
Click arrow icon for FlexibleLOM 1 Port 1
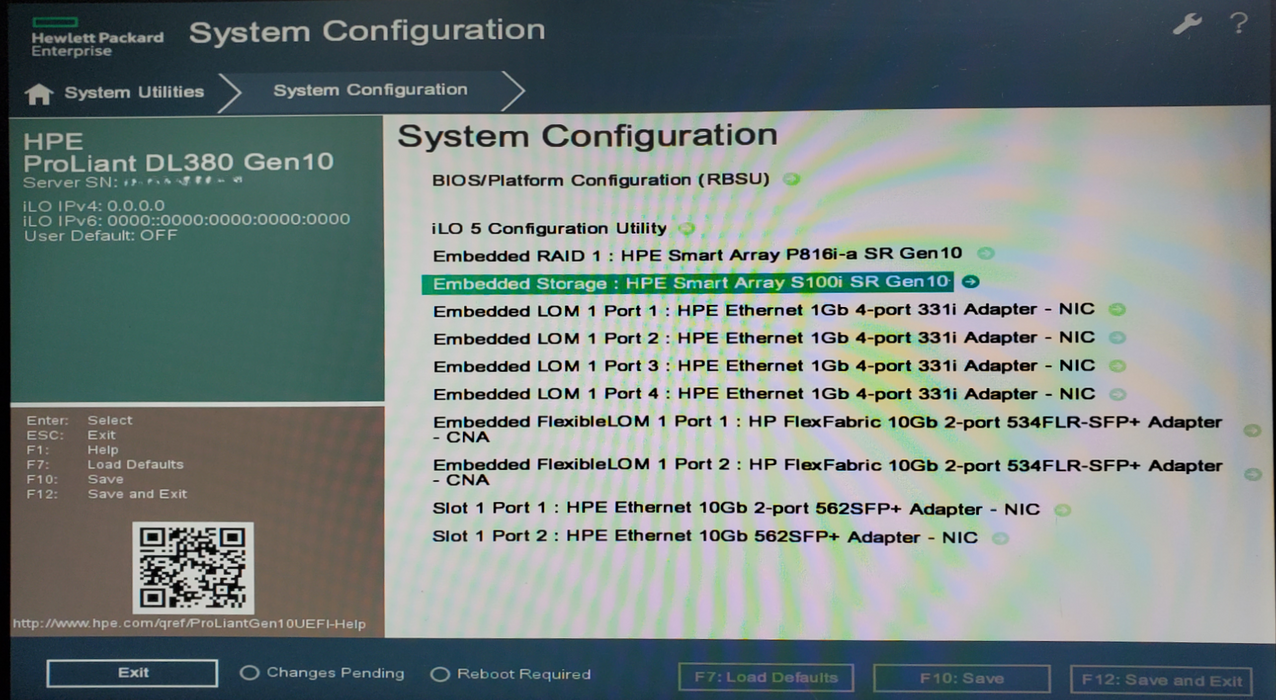pyautogui.click(x=1251, y=430)
